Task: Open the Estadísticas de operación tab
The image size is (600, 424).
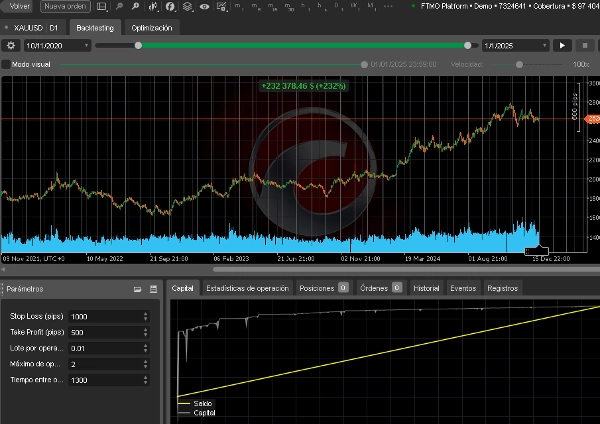Action: (x=246, y=288)
